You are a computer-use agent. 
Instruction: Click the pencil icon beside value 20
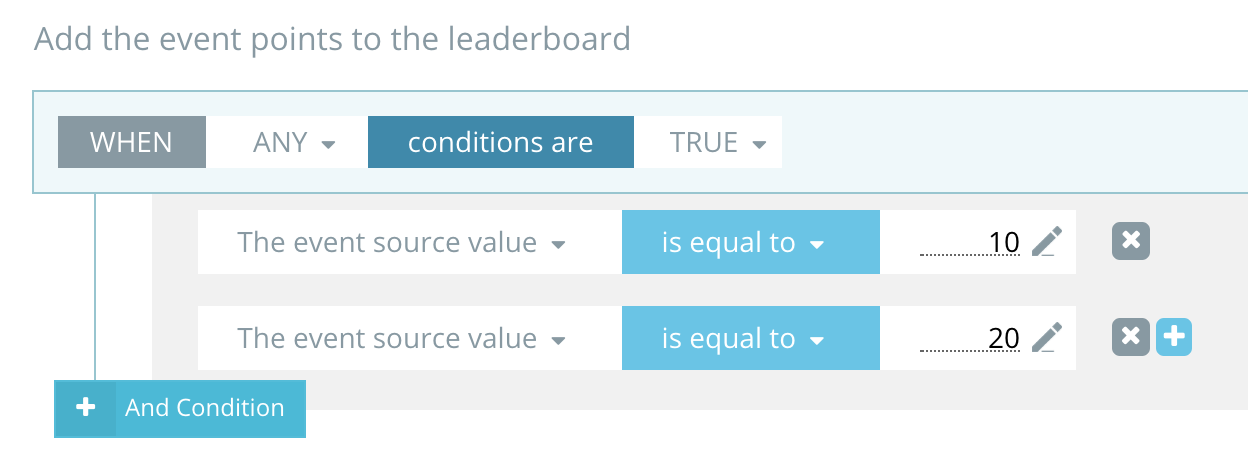point(1046,338)
